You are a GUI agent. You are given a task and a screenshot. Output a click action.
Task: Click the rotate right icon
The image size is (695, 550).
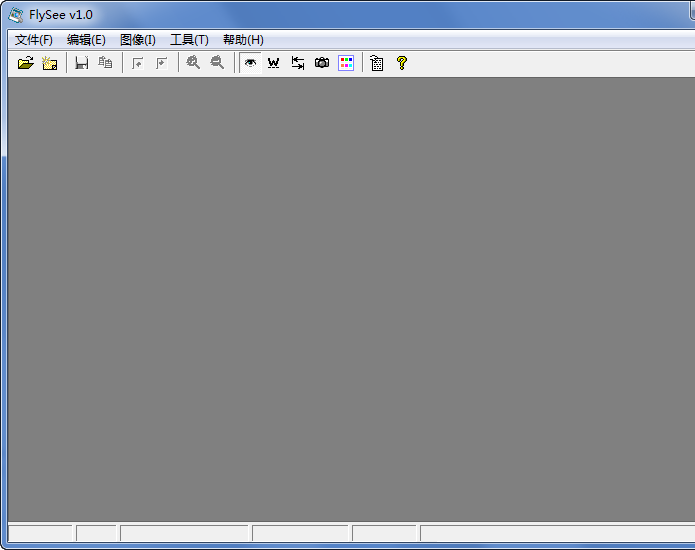point(161,63)
